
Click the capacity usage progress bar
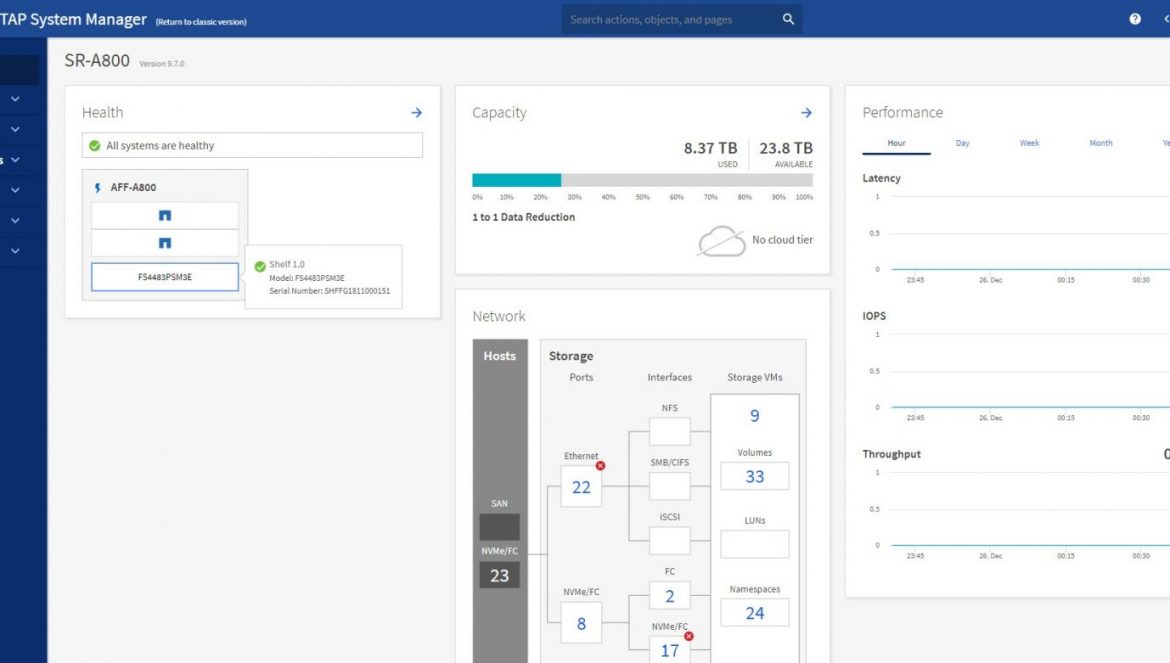[642, 180]
